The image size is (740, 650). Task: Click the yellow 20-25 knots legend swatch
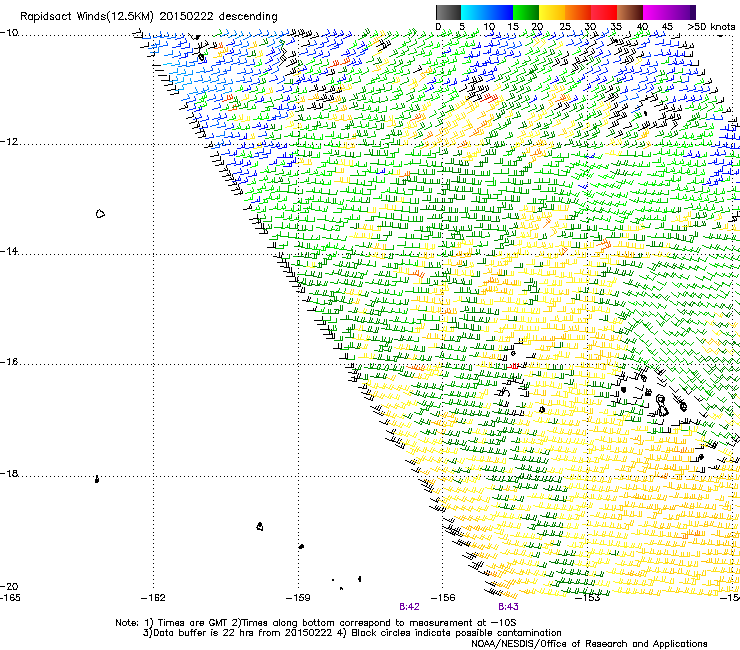(552, 12)
